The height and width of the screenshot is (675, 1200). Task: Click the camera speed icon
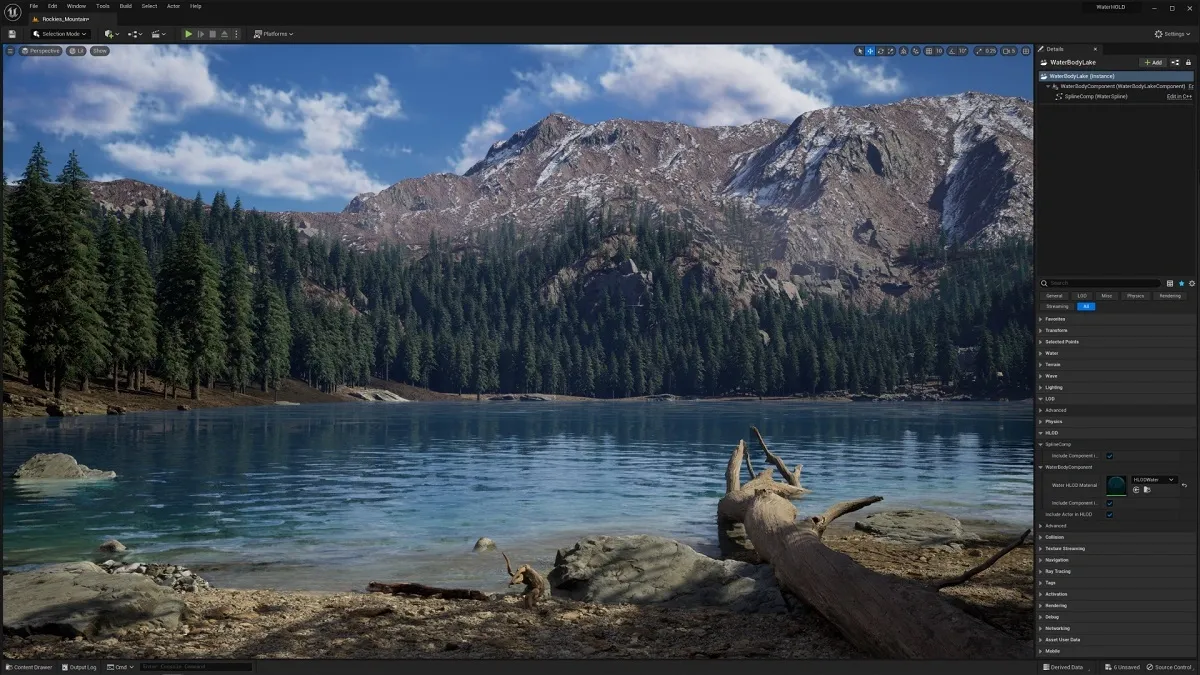(x=1008, y=51)
